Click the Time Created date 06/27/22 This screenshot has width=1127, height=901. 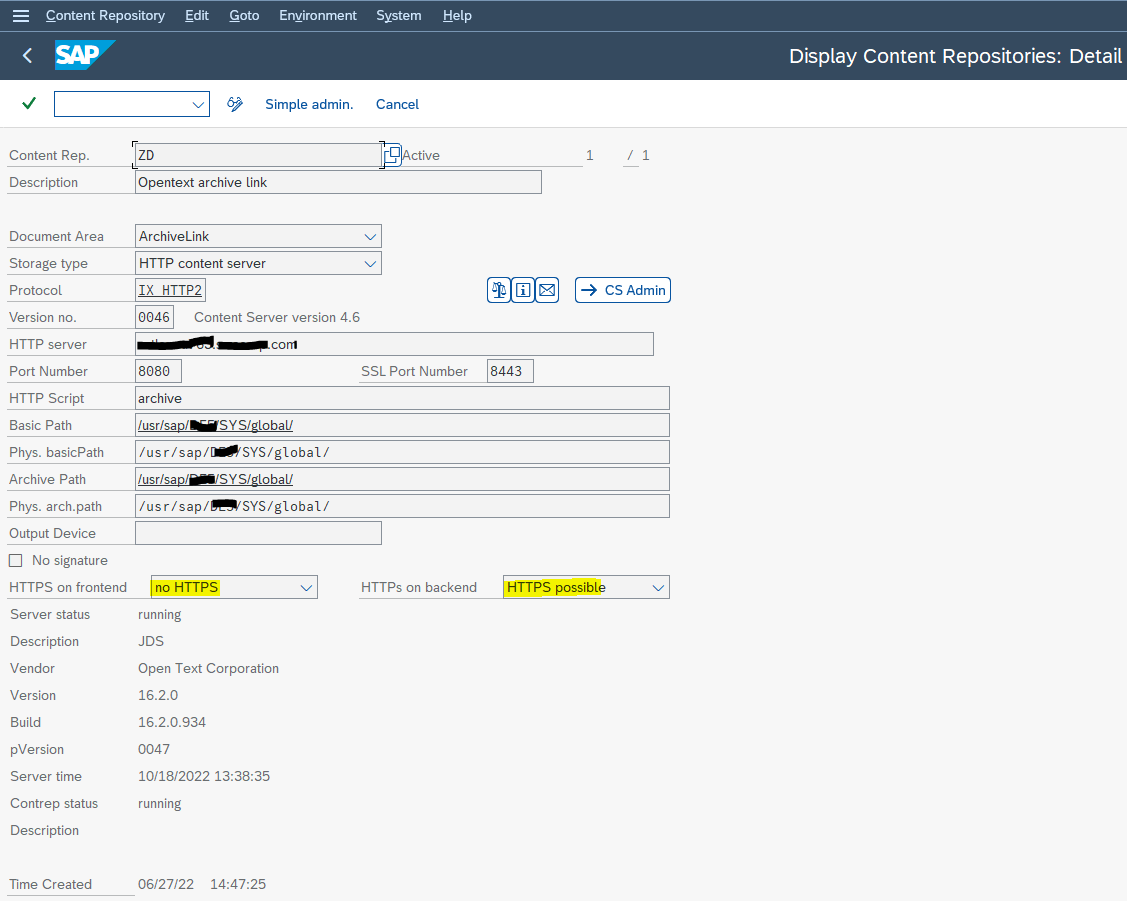tap(166, 884)
